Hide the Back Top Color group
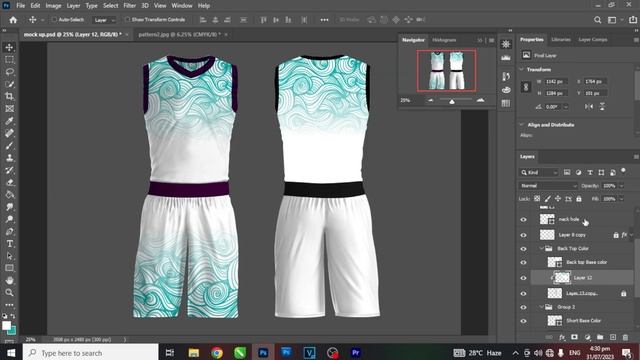 tap(523, 249)
